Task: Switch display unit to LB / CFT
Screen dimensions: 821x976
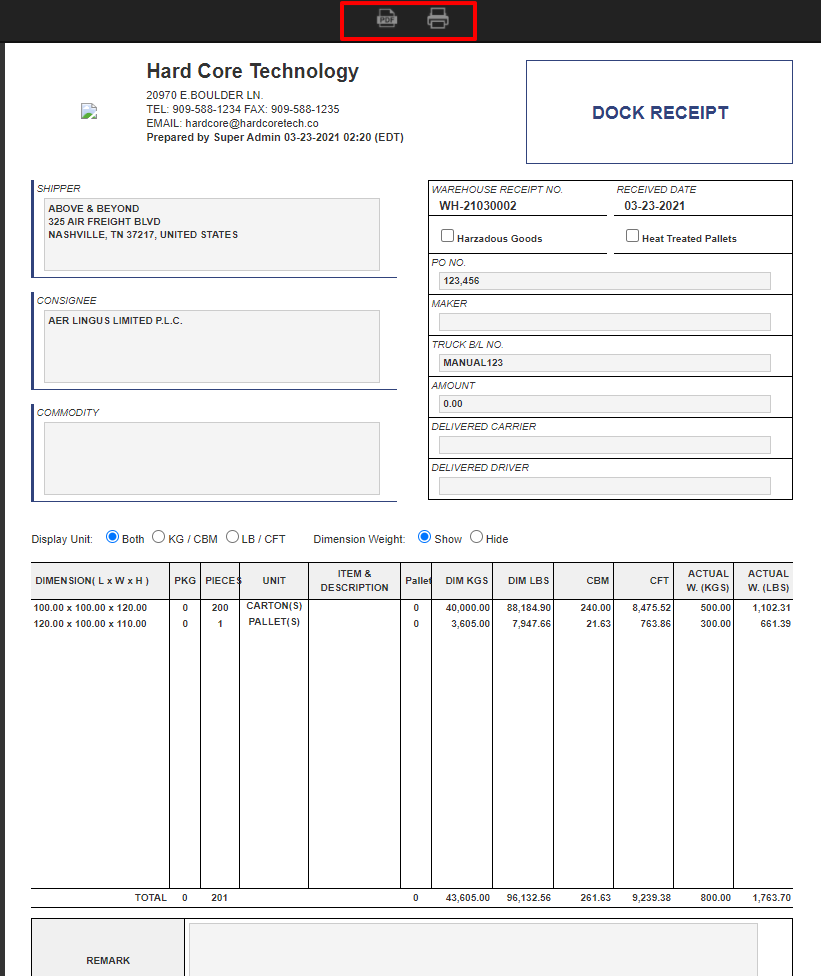Action: [x=232, y=537]
